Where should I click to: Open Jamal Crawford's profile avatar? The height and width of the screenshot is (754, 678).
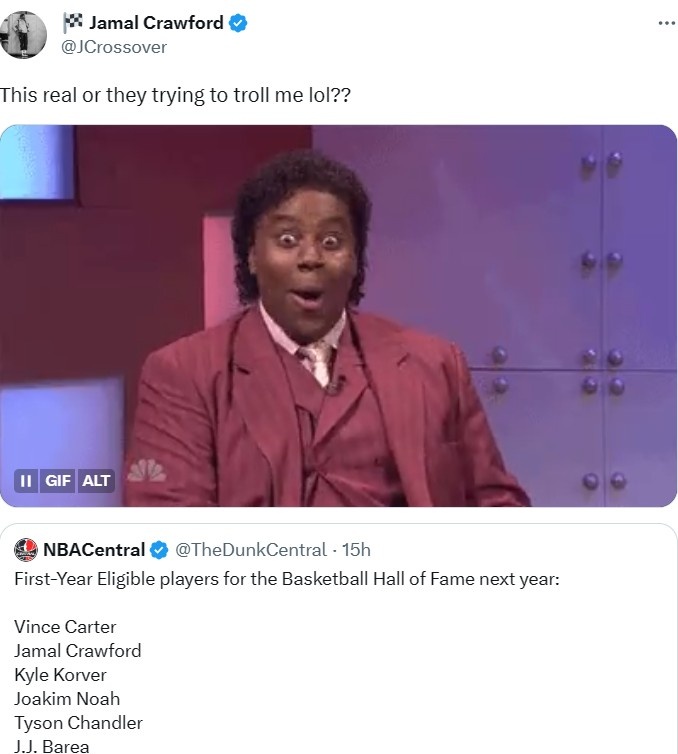click(x=23, y=35)
